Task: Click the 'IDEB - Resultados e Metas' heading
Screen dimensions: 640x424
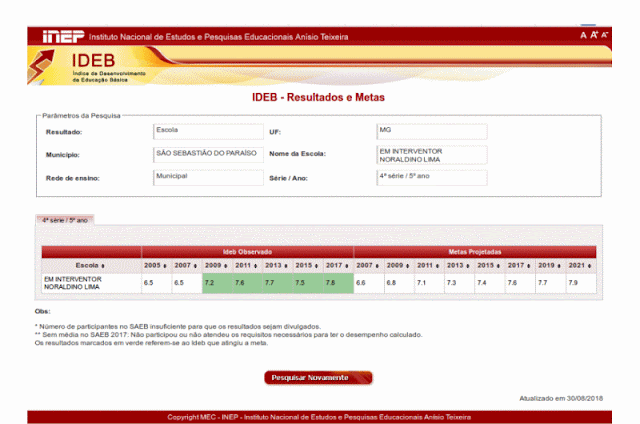Action: tap(318, 98)
